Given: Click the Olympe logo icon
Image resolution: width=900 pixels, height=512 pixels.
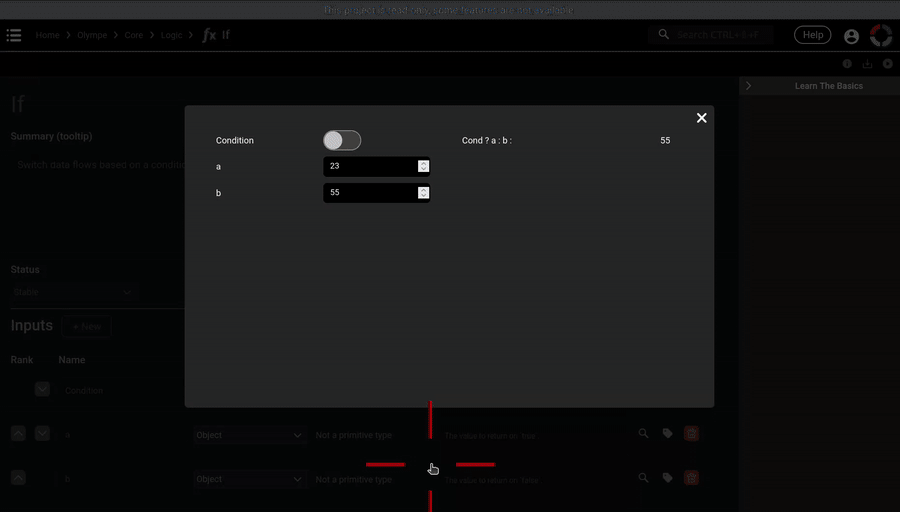Looking at the screenshot, I should 881,36.
